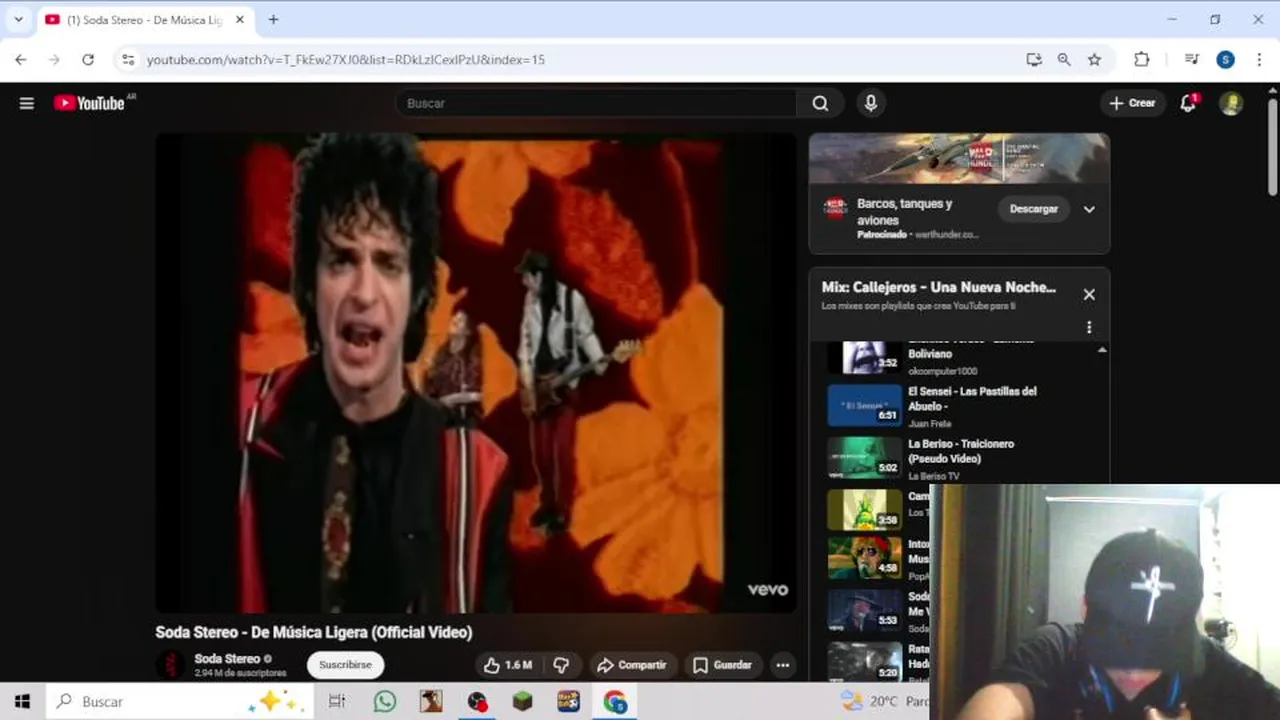Click the 3:58 playlist video thumbnail
The image size is (1280, 720).
tap(865, 510)
